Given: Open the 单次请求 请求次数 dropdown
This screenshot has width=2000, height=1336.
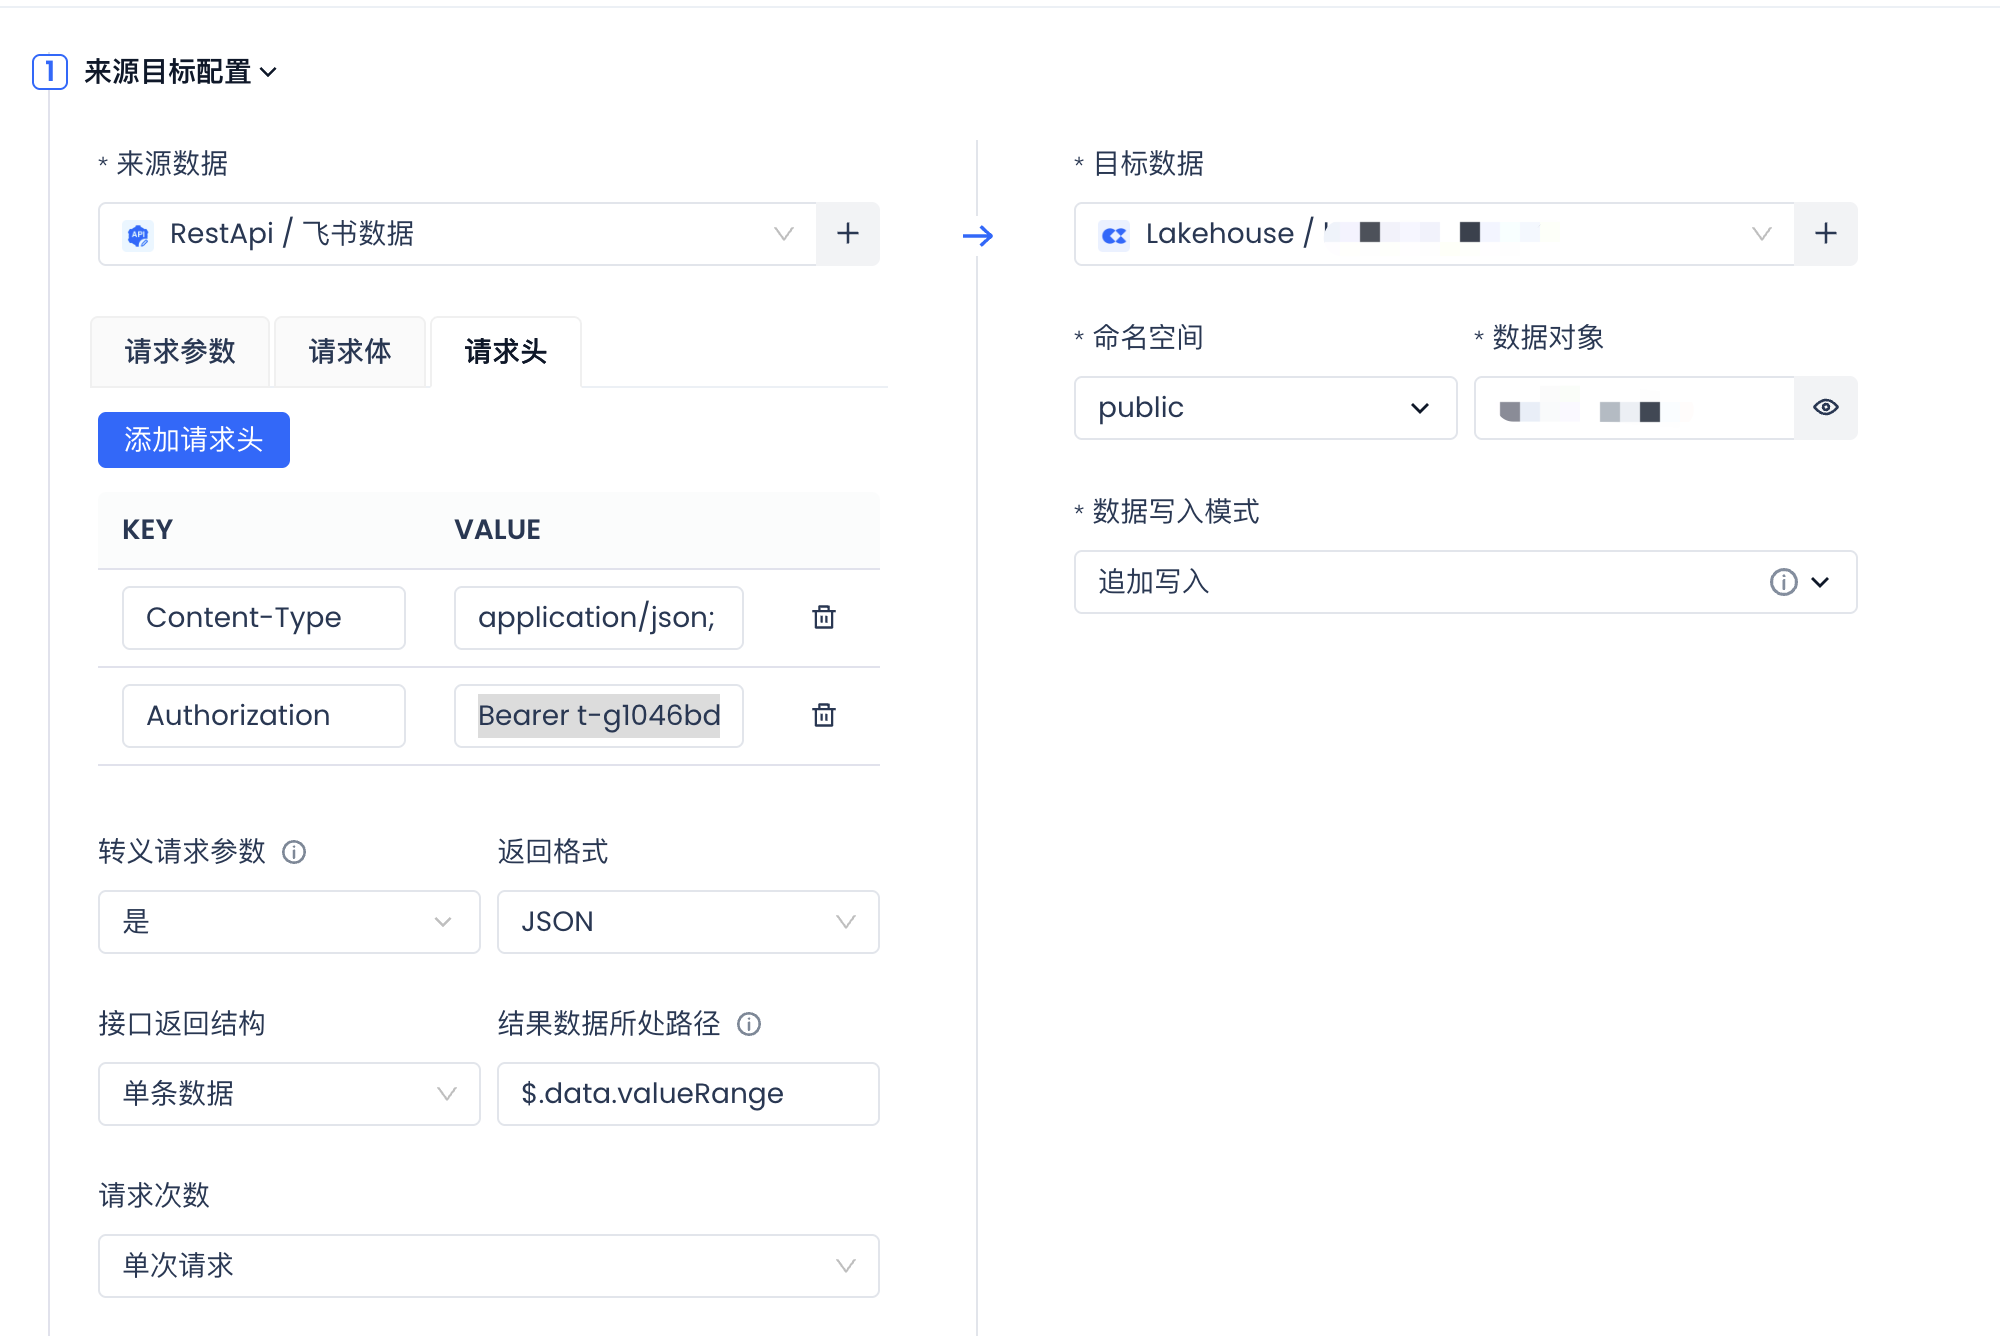Looking at the screenshot, I should [488, 1266].
